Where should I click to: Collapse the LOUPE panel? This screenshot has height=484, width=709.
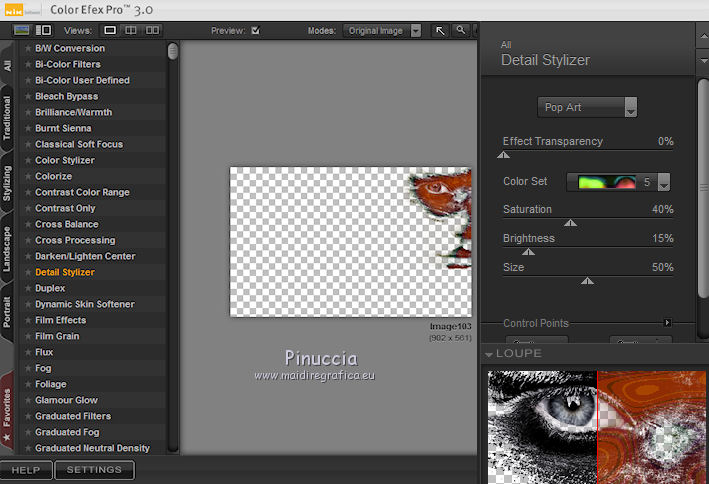[x=489, y=354]
